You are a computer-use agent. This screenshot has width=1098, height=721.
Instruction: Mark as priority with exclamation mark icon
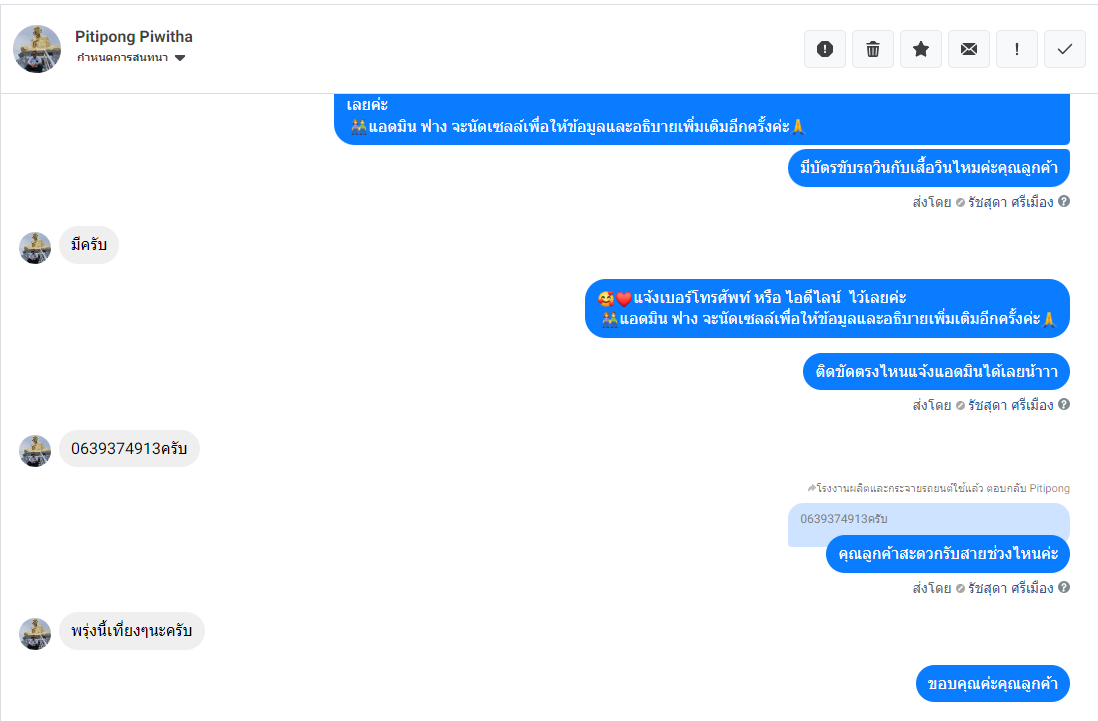coord(1017,49)
